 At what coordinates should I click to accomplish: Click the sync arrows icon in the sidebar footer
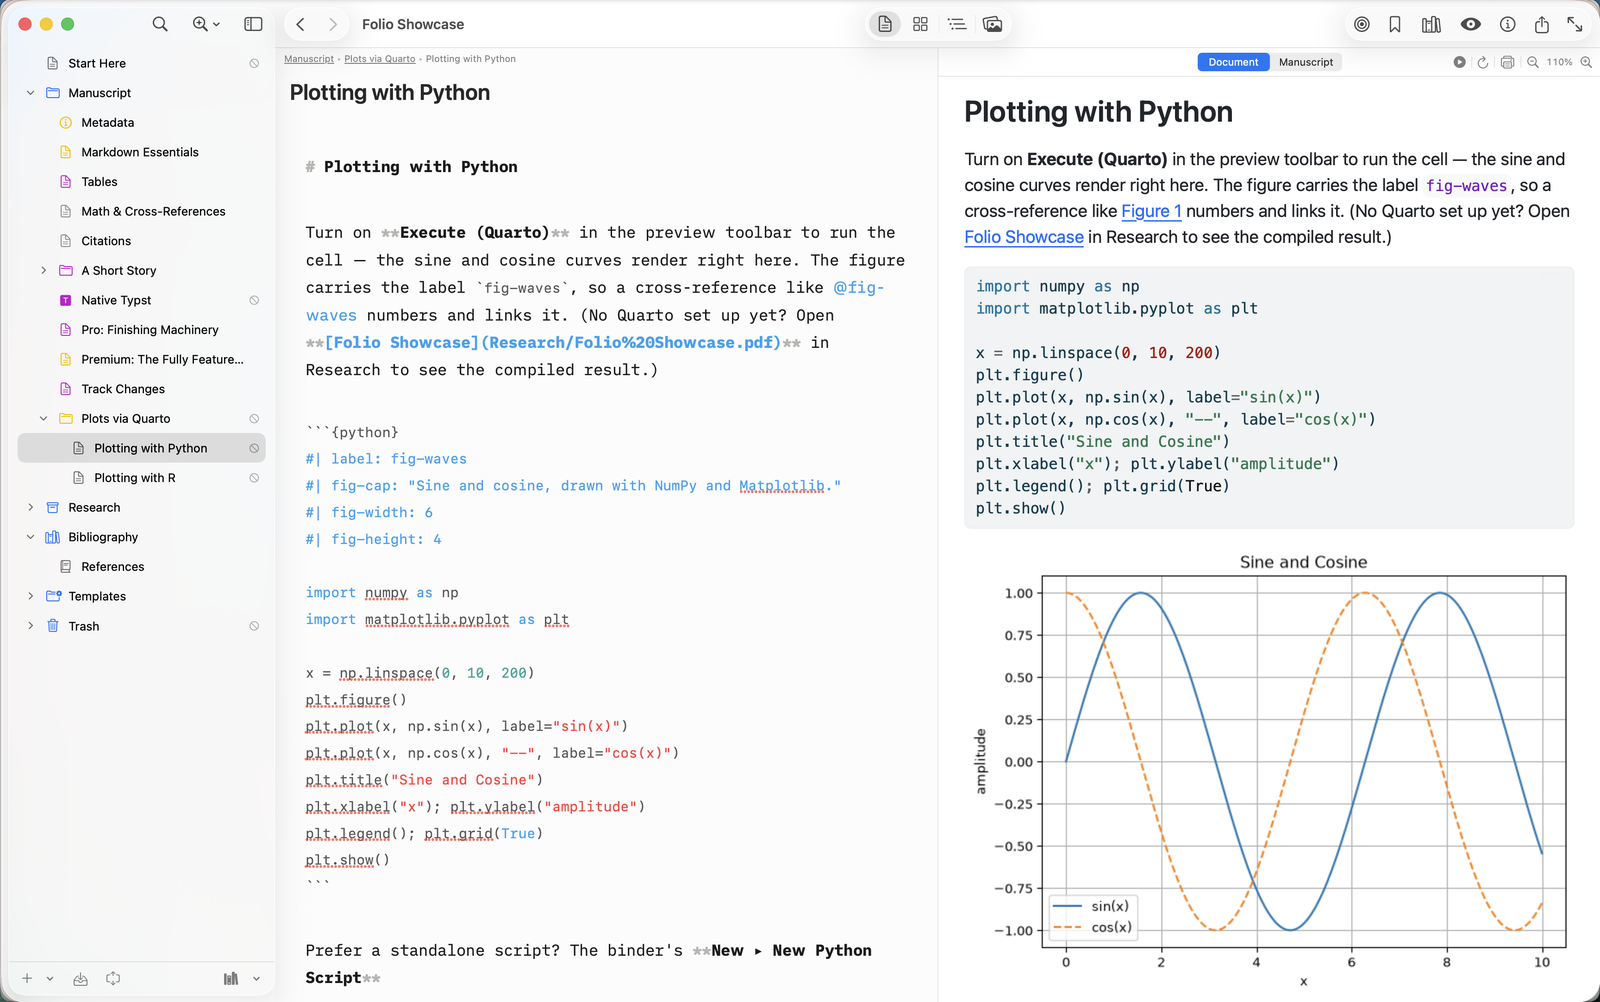pyautogui.click(x=113, y=979)
